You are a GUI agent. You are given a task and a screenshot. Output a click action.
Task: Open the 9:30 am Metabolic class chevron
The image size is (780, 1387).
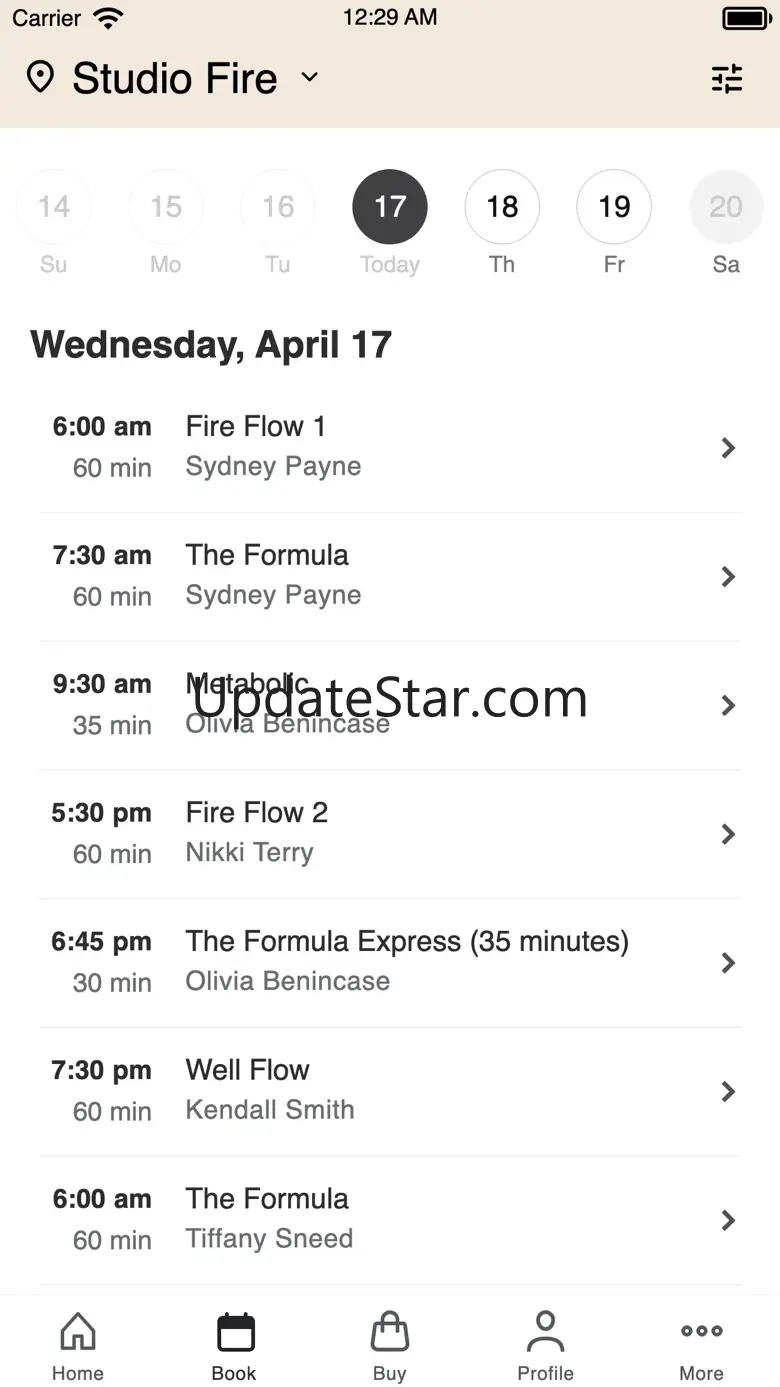click(729, 705)
